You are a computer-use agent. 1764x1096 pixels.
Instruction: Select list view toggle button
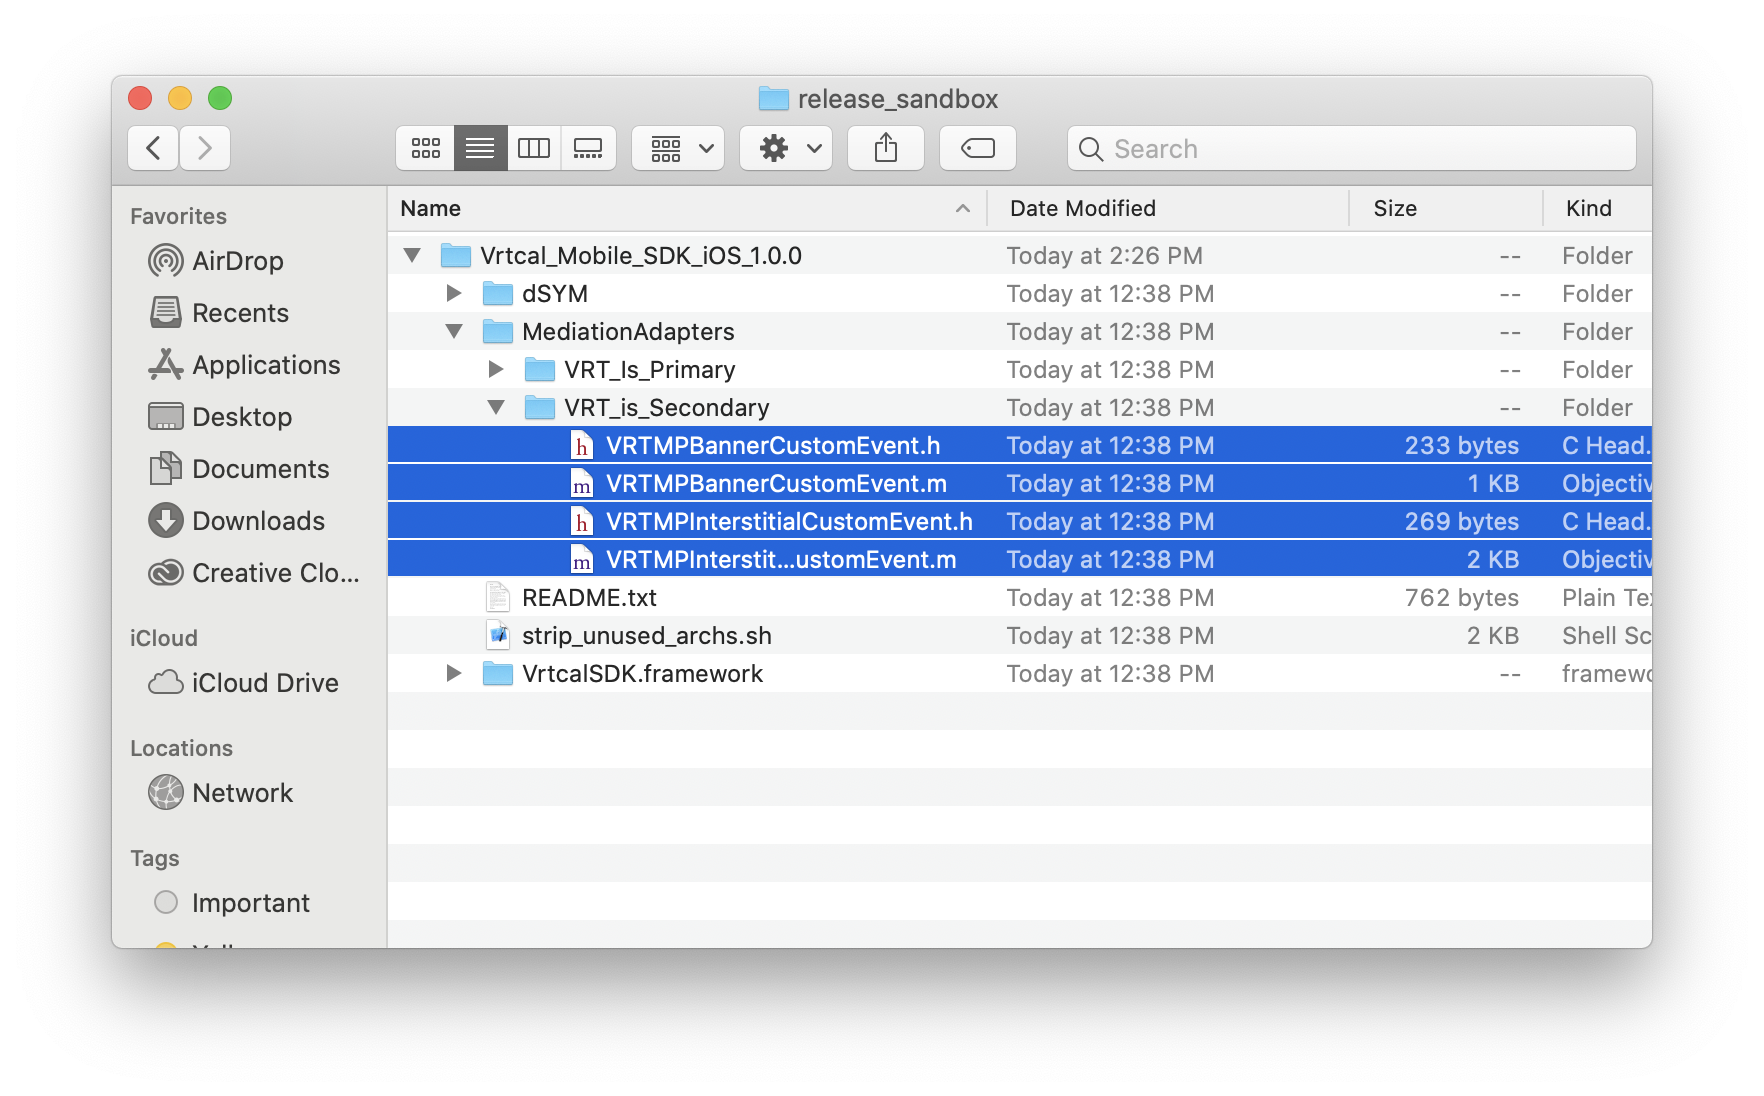pos(480,149)
